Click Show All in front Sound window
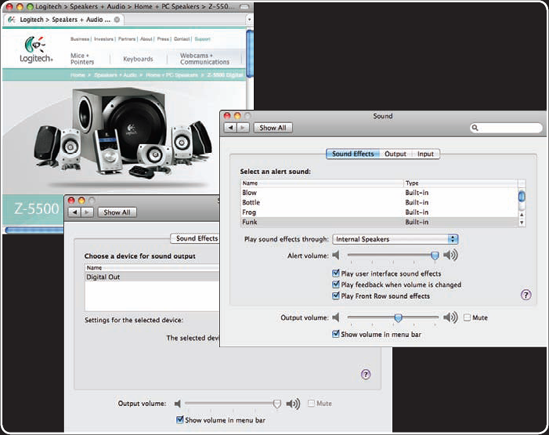This screenshot has height=435, width=549. pos(273,128)
